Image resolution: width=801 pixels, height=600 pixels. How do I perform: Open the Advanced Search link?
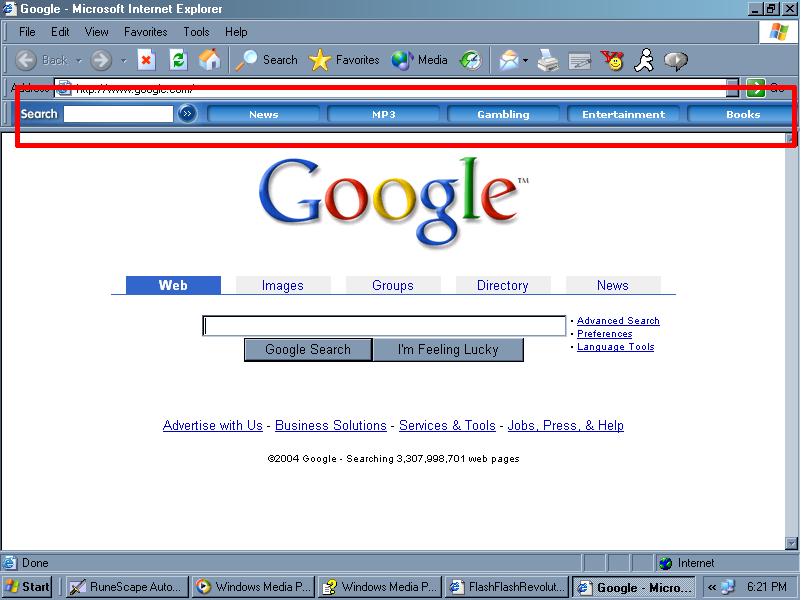(618, 321)
